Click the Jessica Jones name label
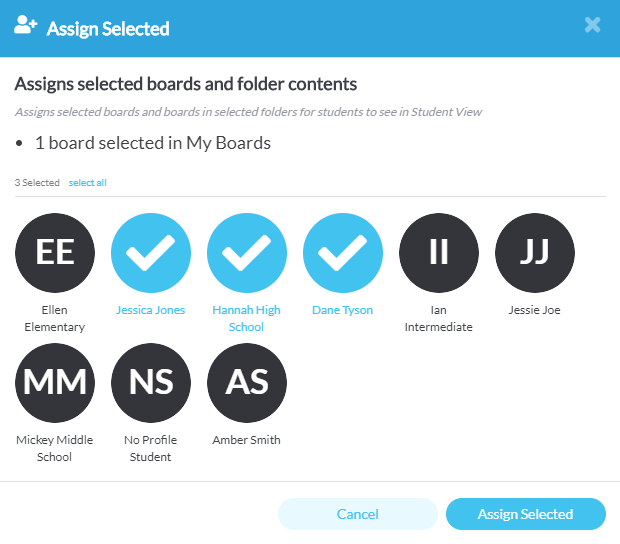Viewport: 620px width, 544px height. tap(150, 310)
